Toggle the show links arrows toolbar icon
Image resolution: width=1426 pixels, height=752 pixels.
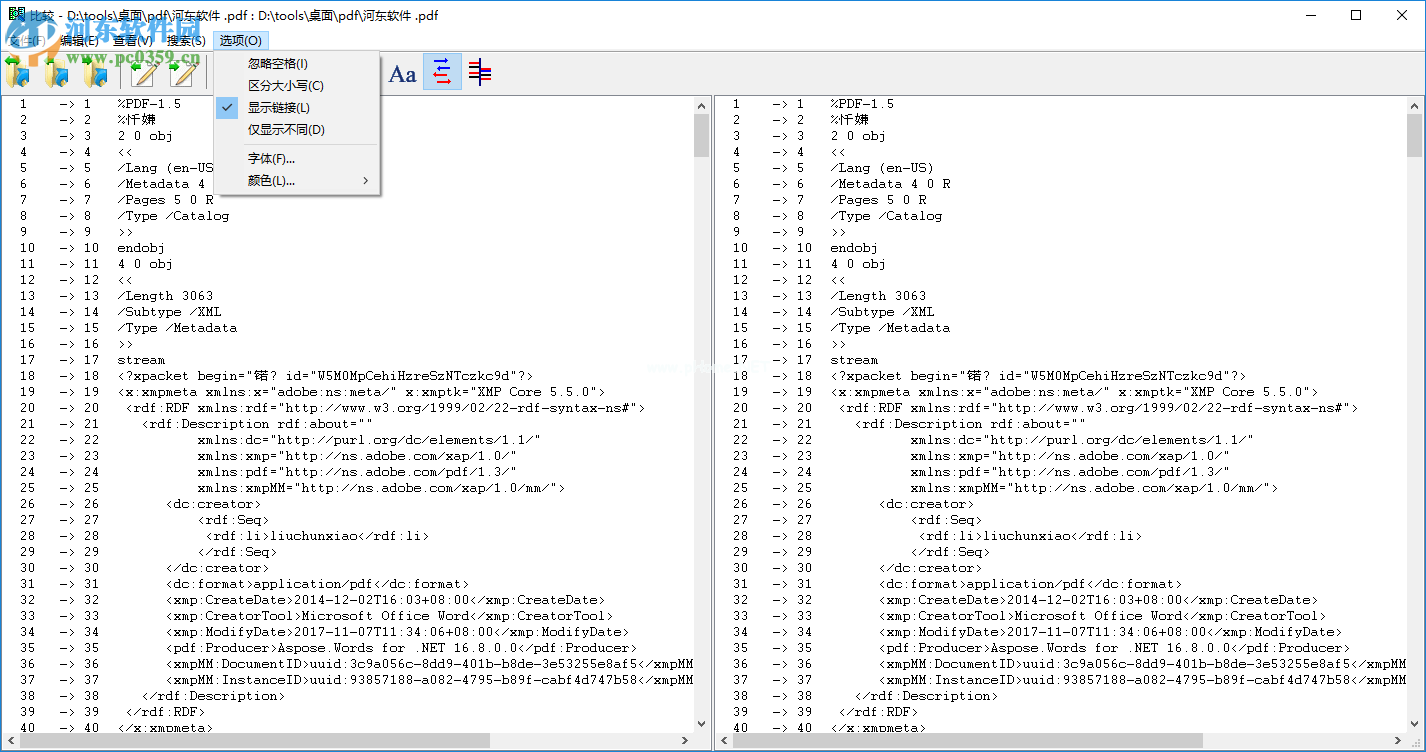click(x=442, y=72)
